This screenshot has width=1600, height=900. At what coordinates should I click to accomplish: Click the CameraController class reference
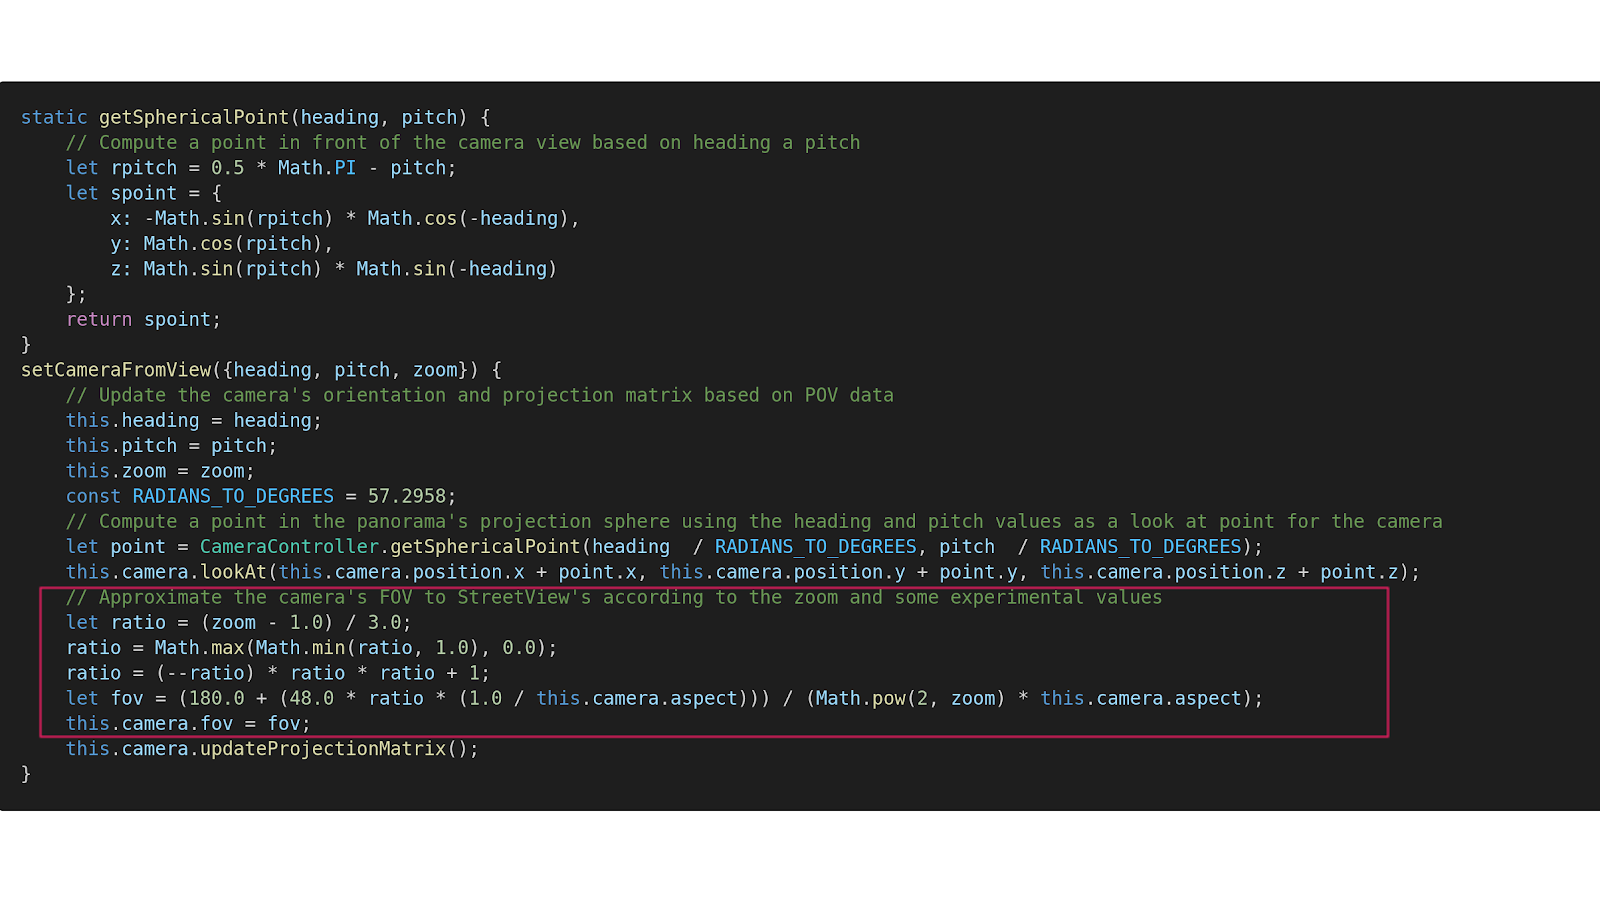tap(289, 547)
